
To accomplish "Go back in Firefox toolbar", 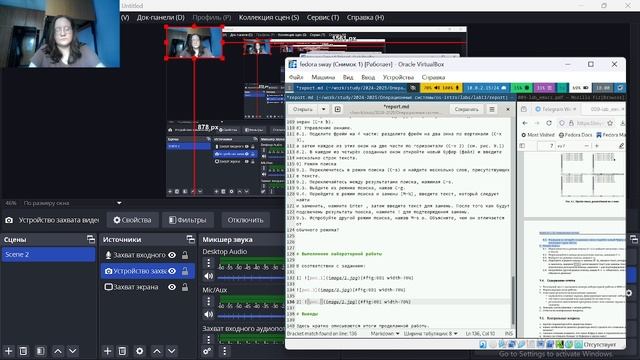I will (x=525, y=123).
